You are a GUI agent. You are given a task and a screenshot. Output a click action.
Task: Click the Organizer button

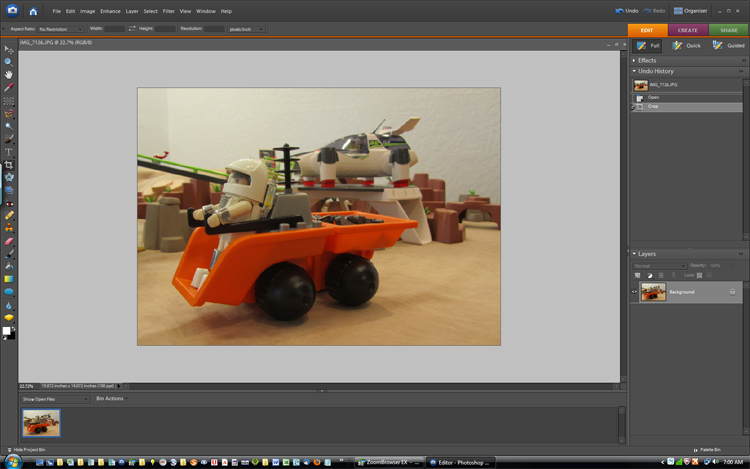690,11
